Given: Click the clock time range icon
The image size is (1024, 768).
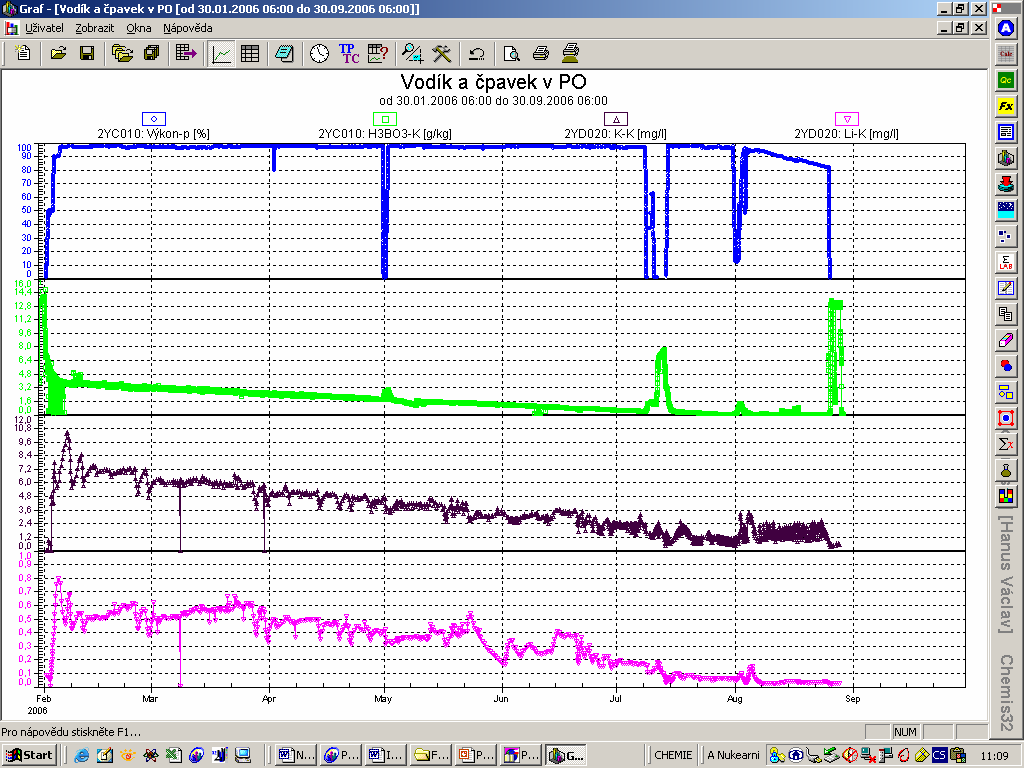Looking at the screenshot, I should [319, 53].
